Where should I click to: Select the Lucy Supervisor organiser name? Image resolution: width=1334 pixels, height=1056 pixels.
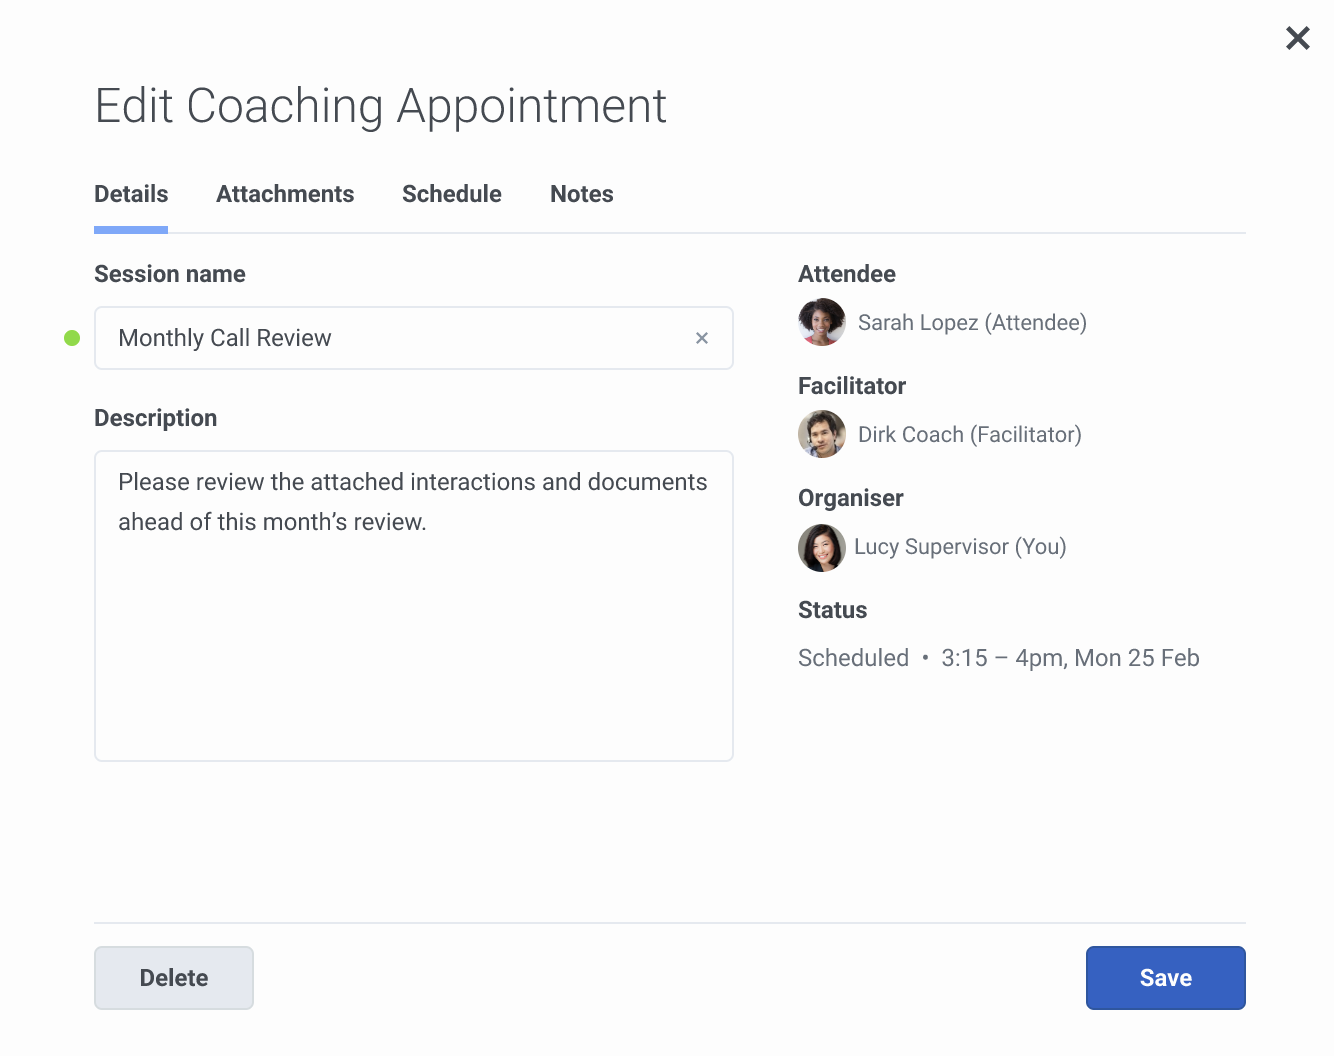pyautogui.click(x=960, y=547)
